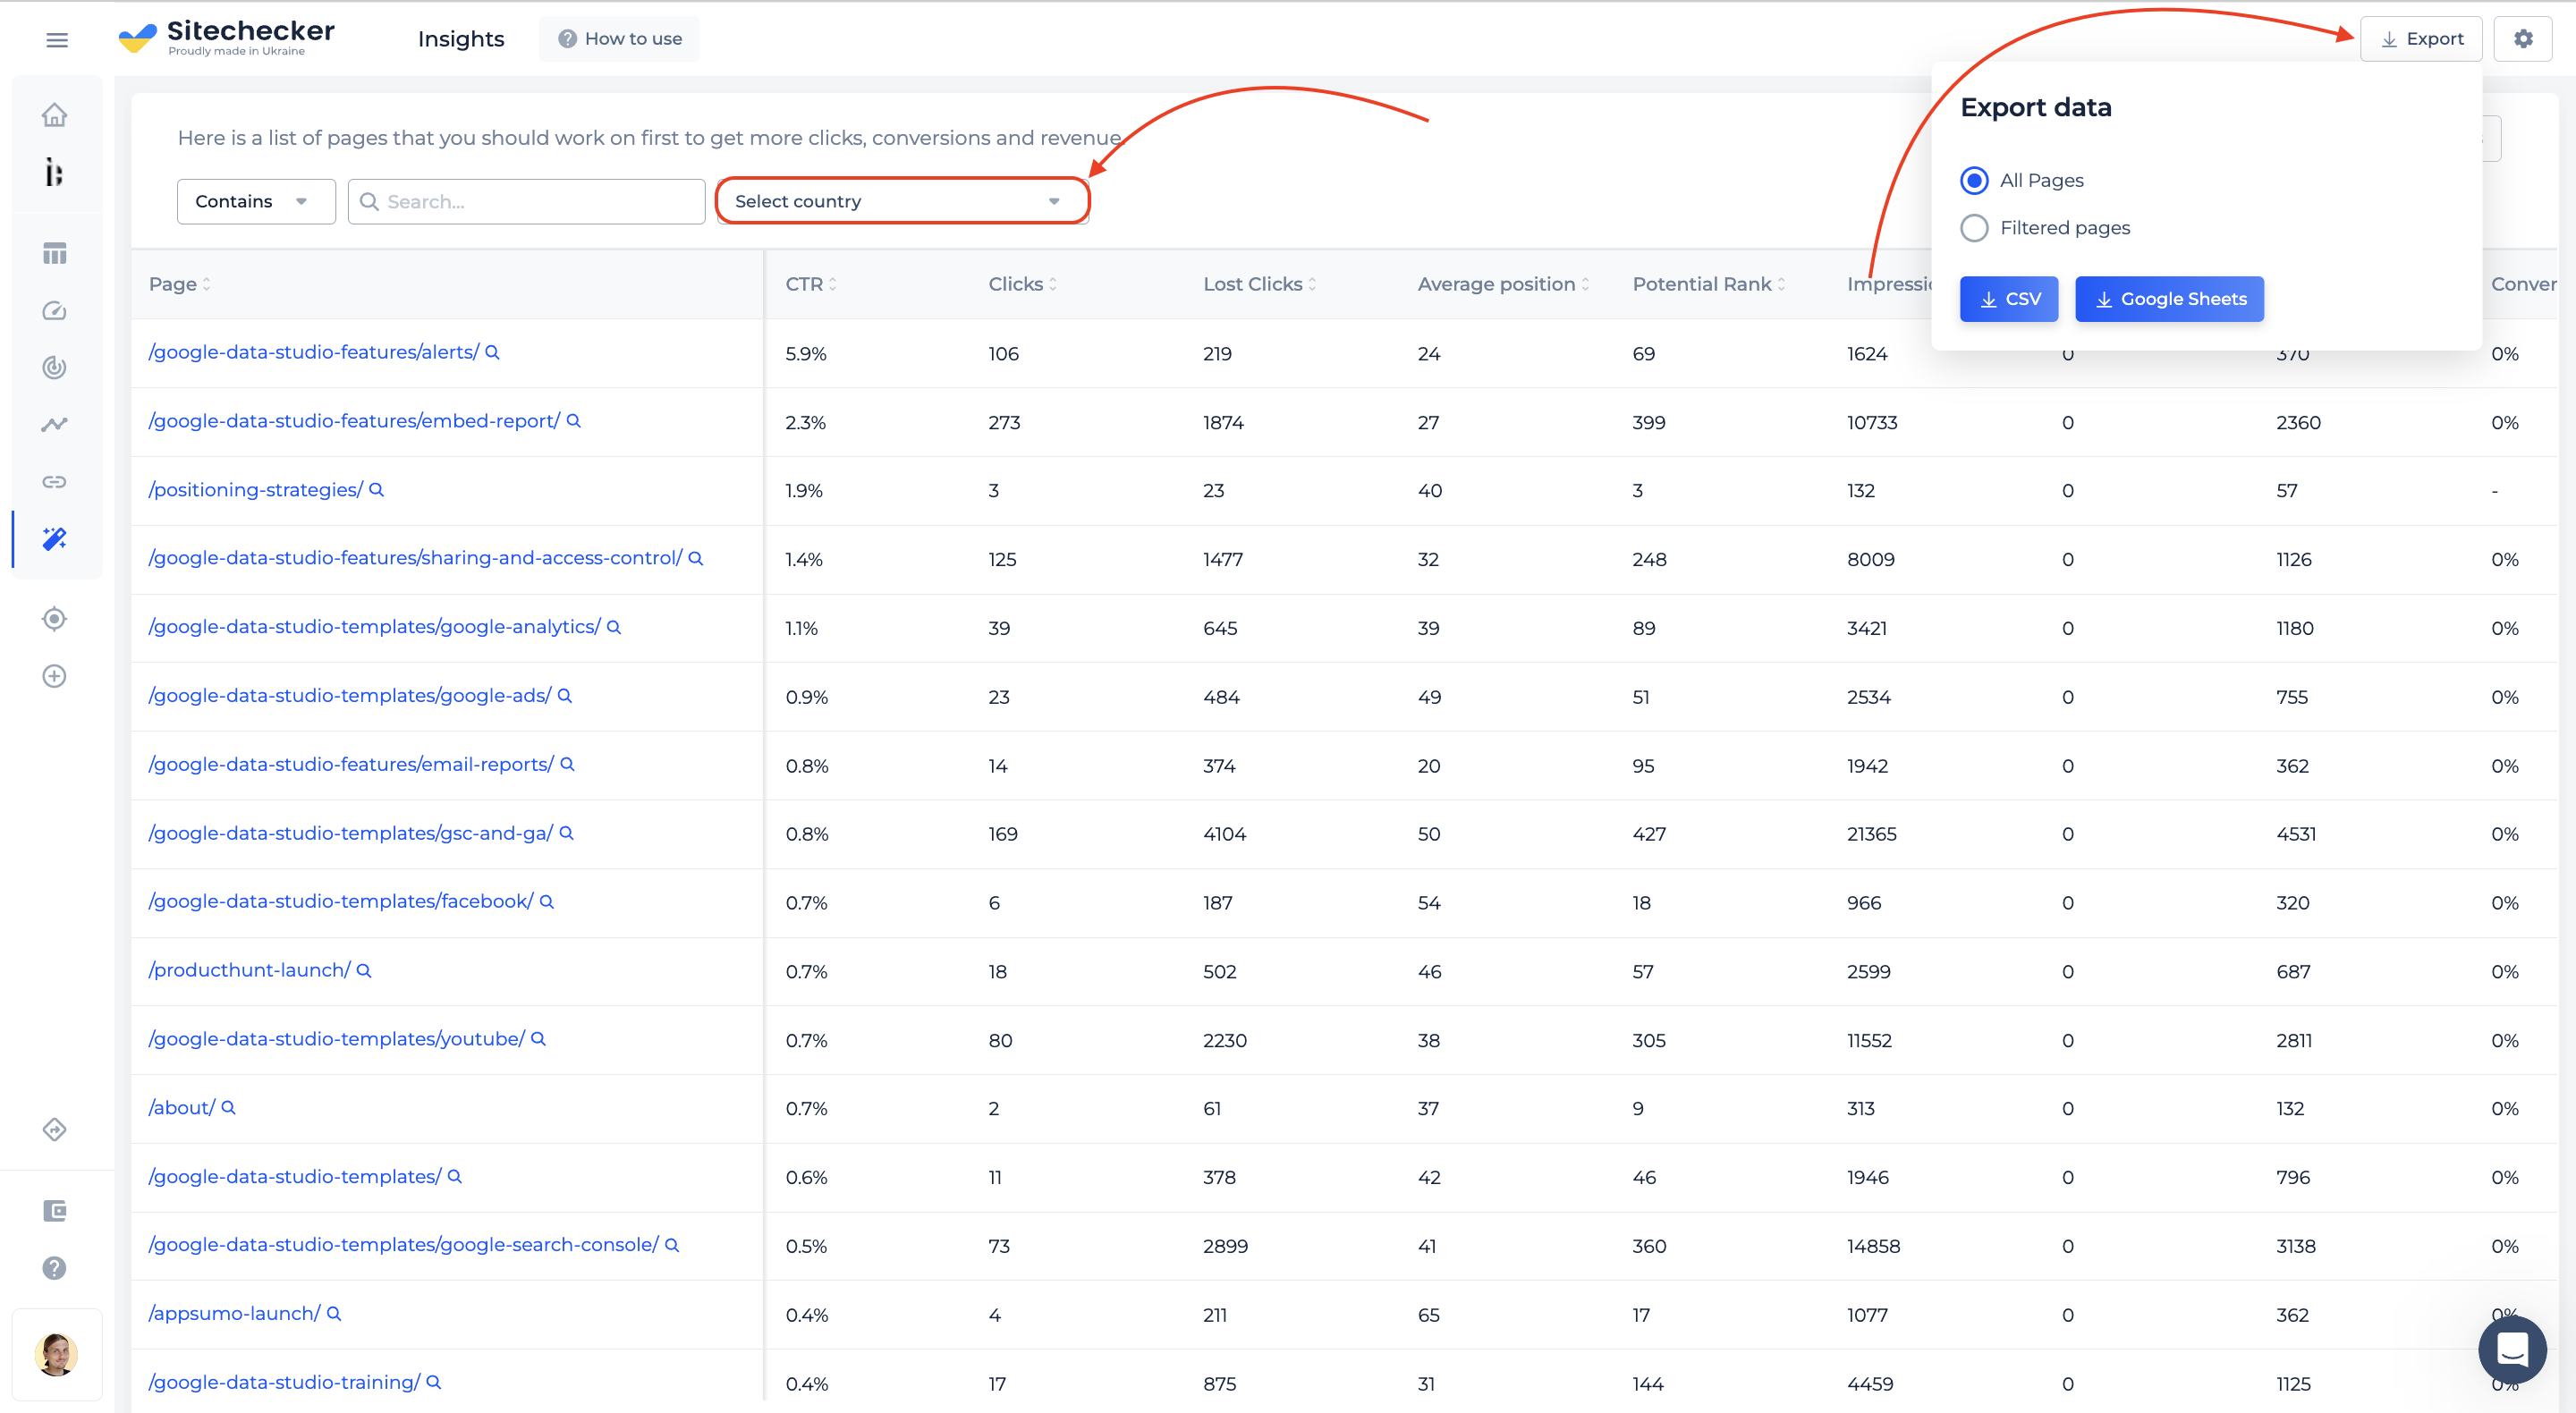Image resolution: width=2576 pixels, height=1413 pixels.
Task: Download the export as CSV
Action: pyautogui.click(x=2009, y=299)
